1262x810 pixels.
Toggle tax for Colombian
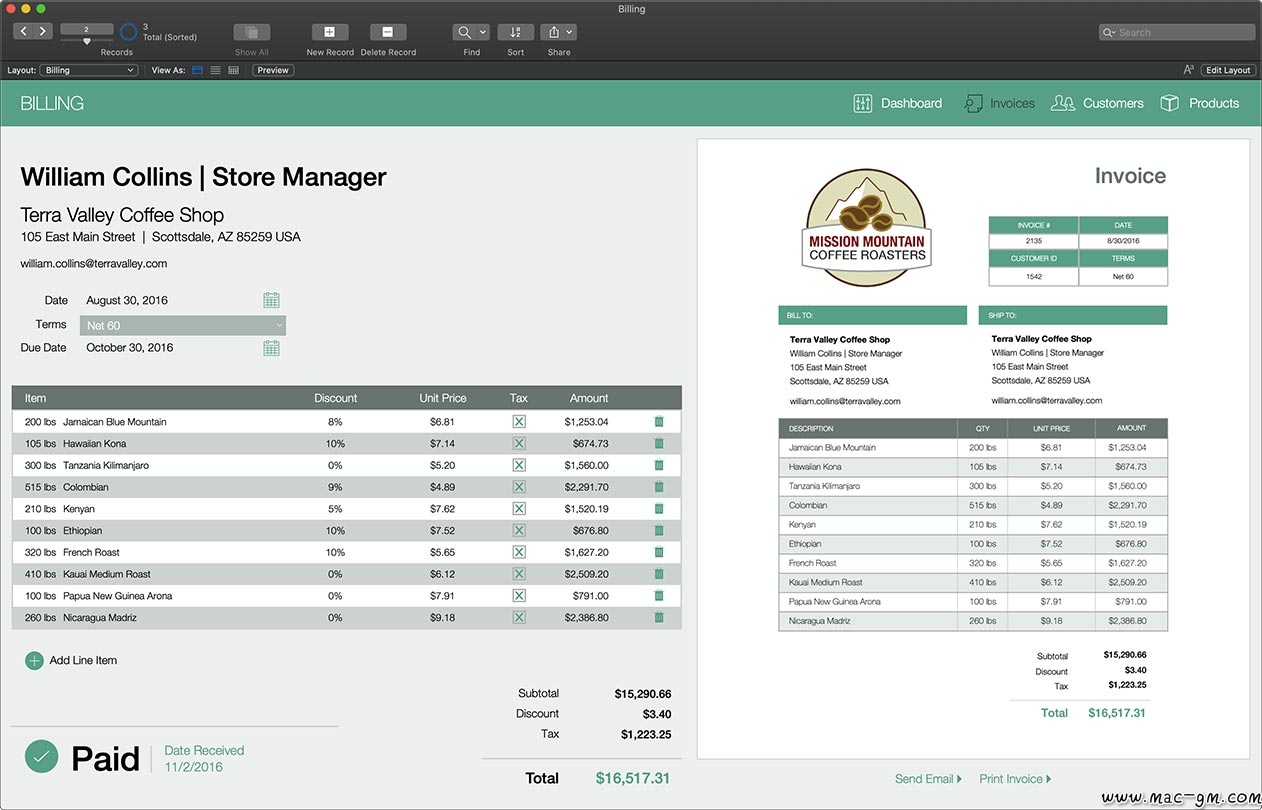[x=518, y=487]
